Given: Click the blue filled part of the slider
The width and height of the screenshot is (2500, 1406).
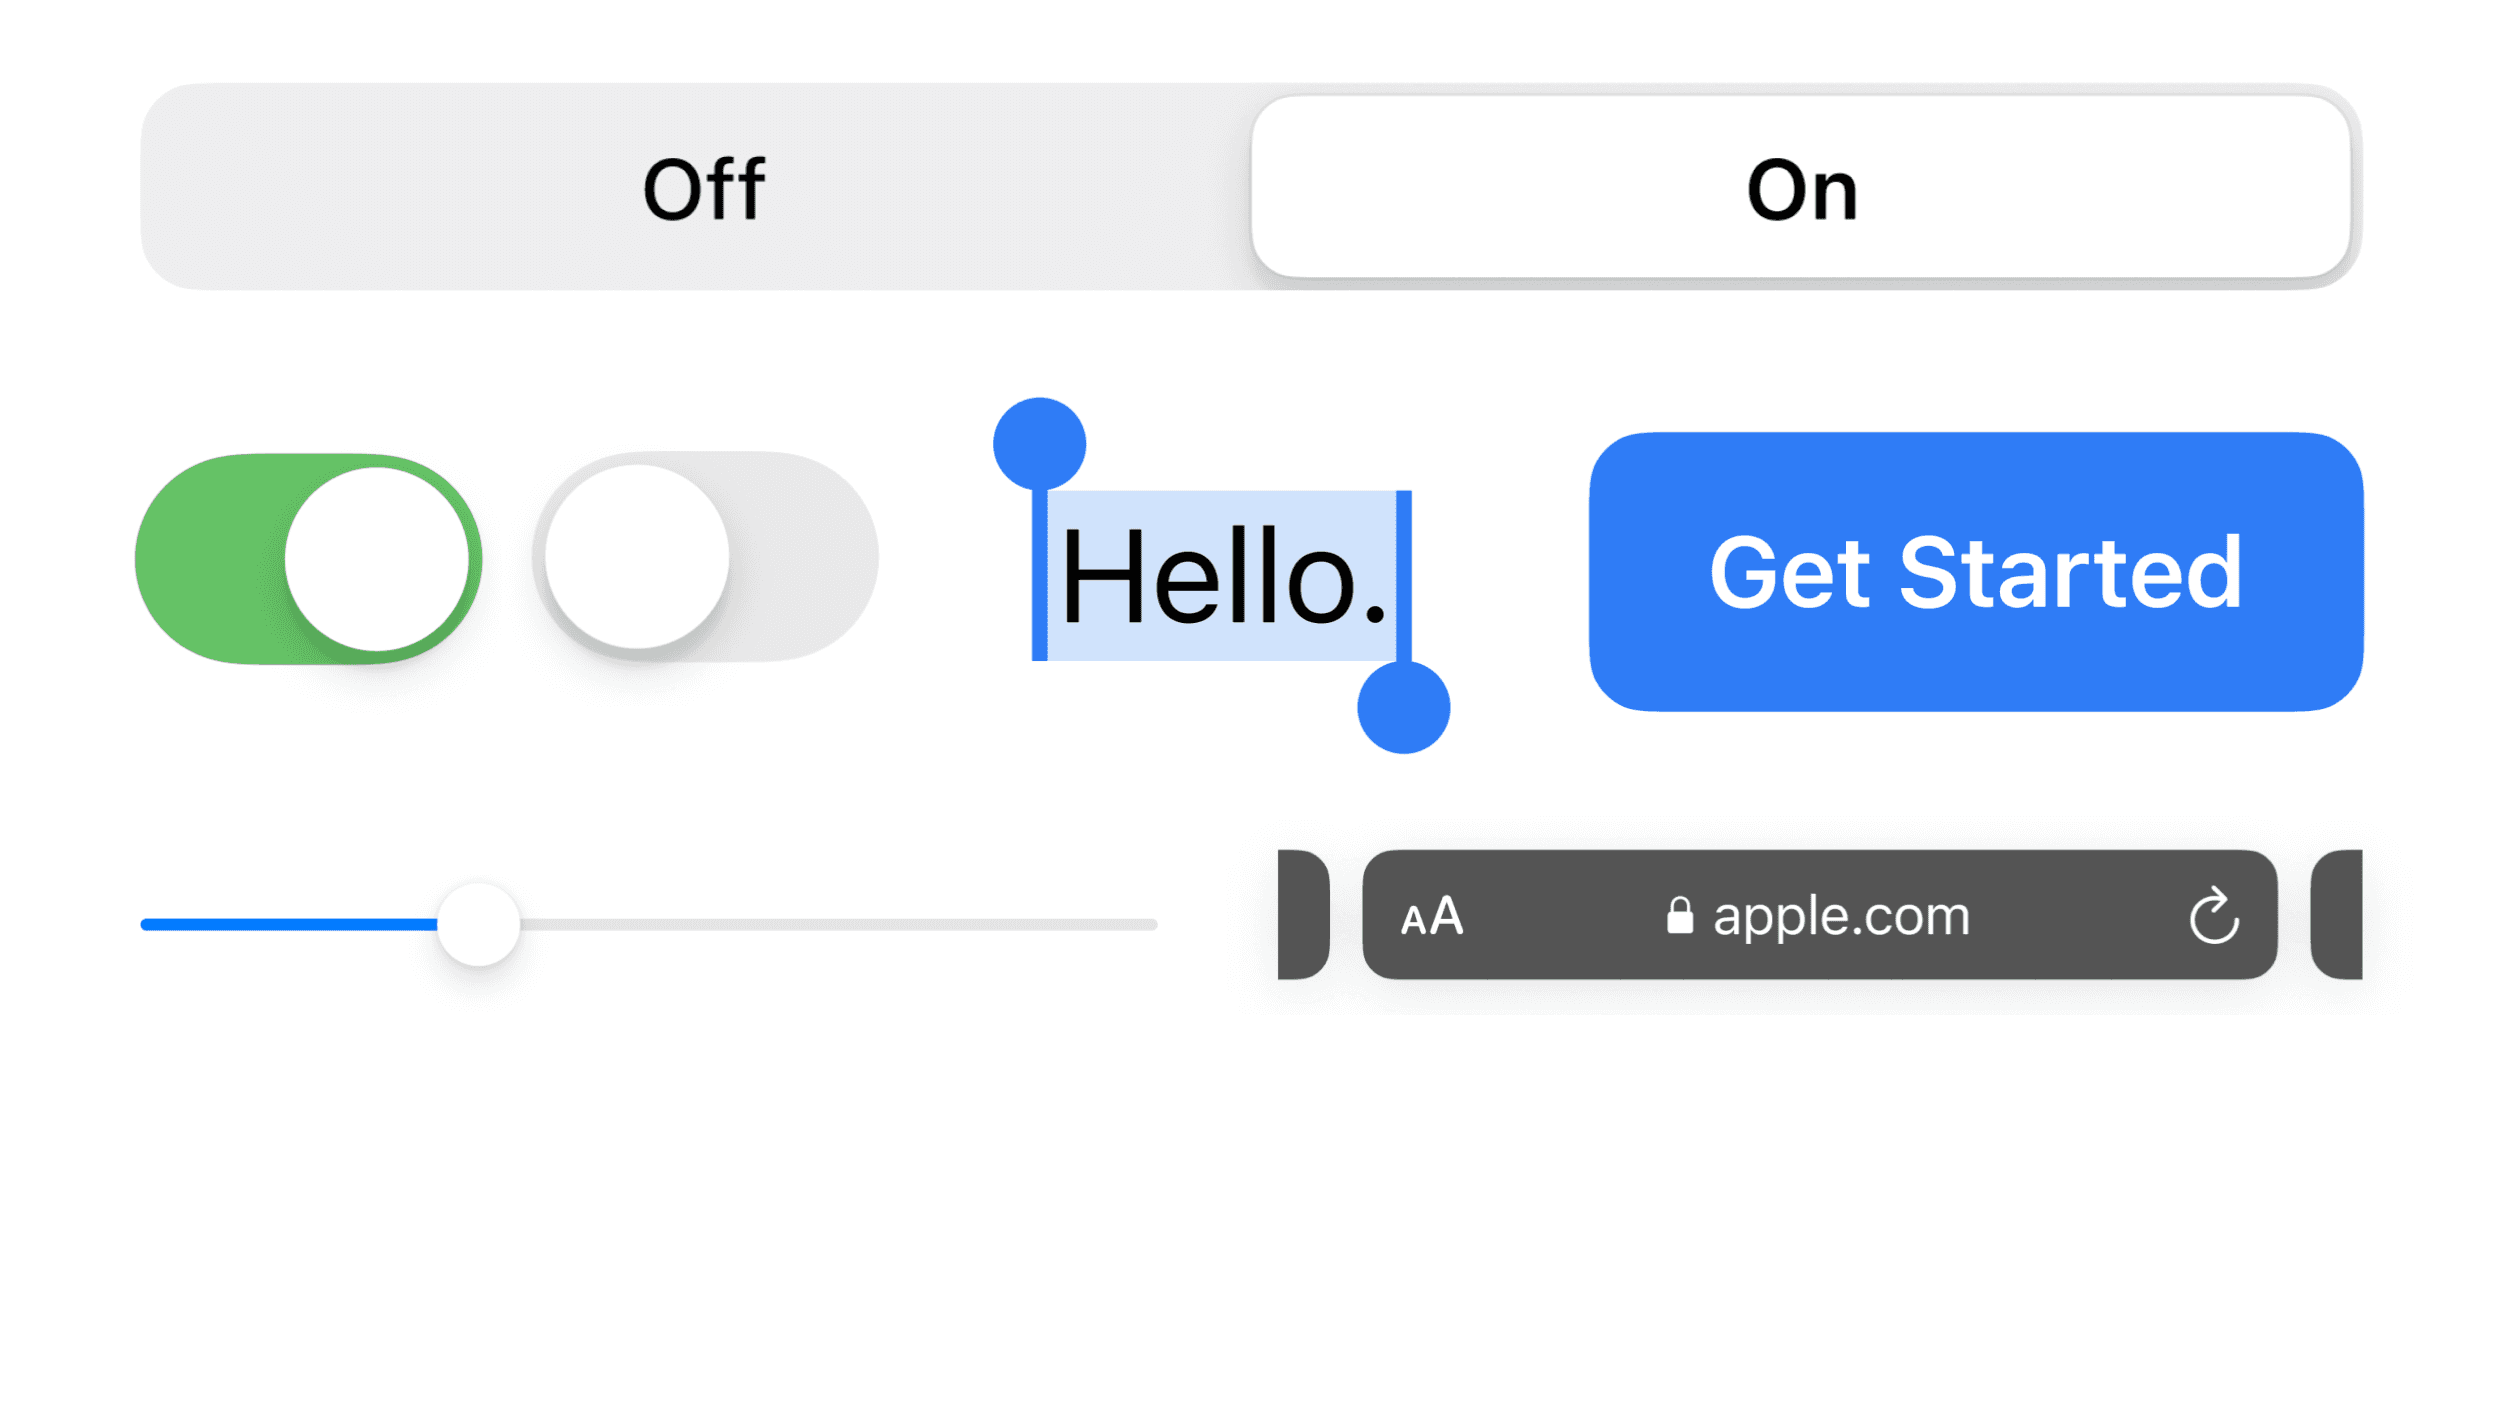Looking at the screenshot, I should [288, 924].
